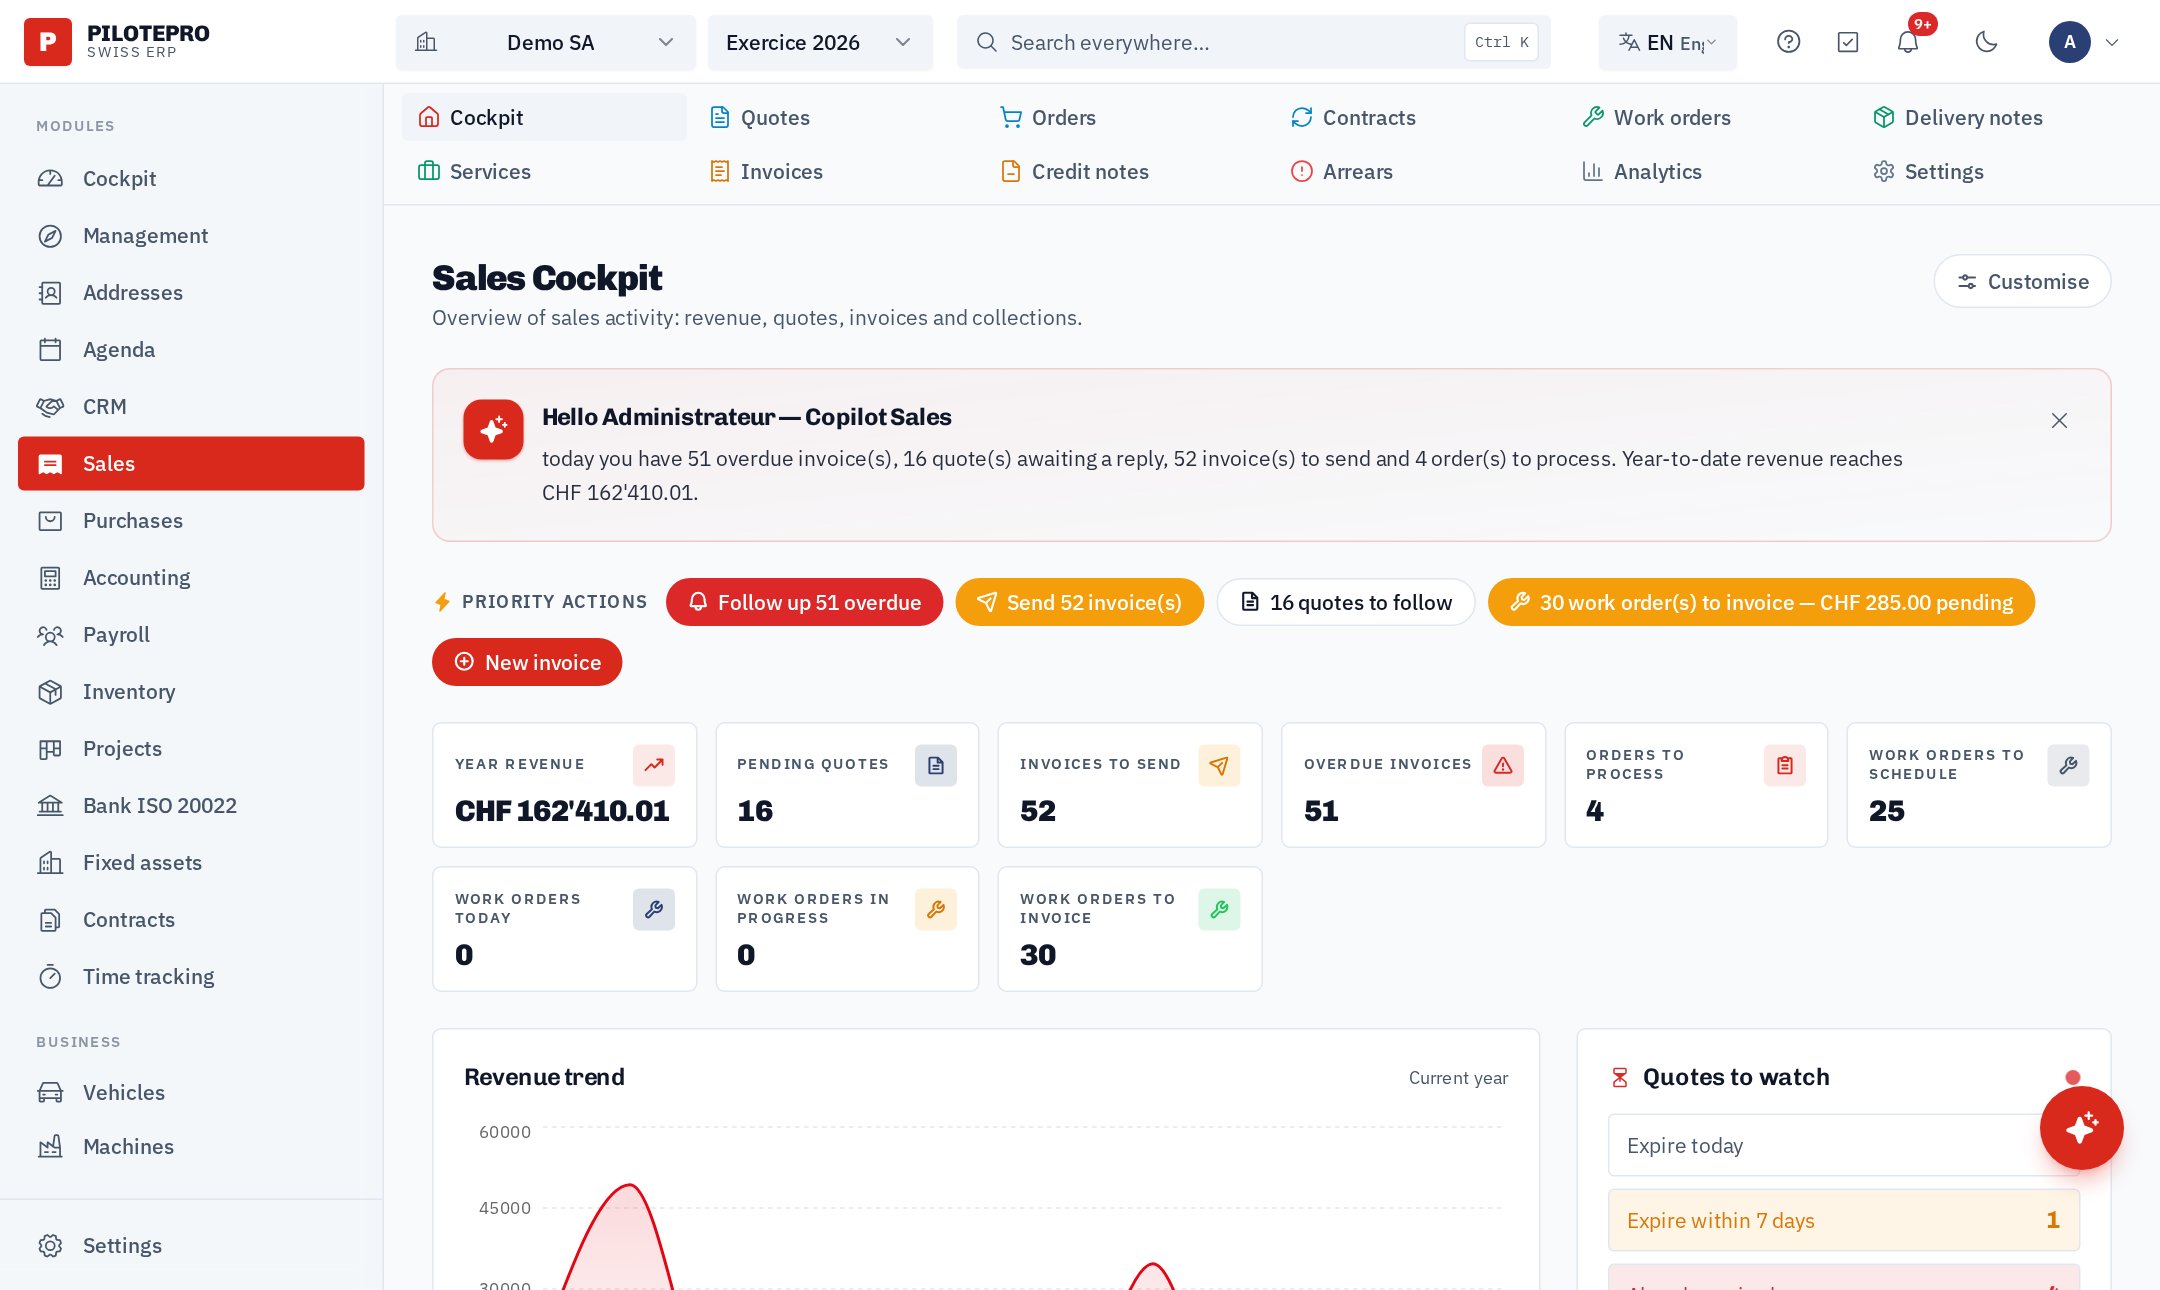The image size is (2160, 1290).
Task: Open Contracts module in sidebar
Action: click(x=191, y=920)
